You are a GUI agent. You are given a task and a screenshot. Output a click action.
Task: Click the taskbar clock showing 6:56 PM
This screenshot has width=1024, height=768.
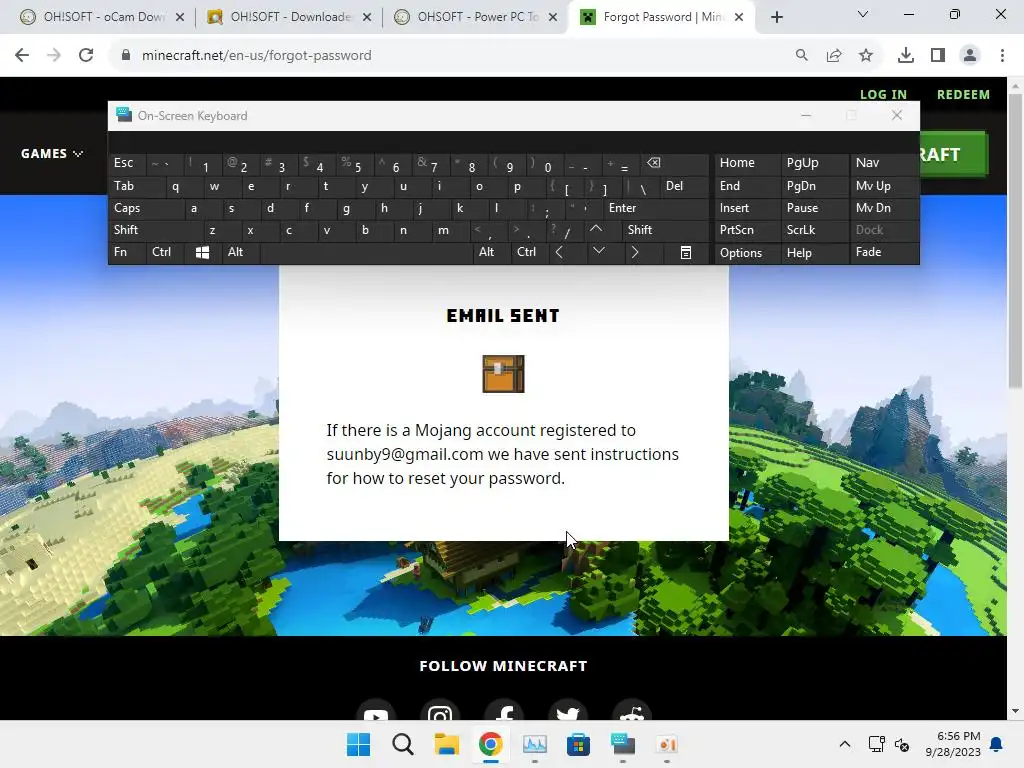[x=953, y=744]
